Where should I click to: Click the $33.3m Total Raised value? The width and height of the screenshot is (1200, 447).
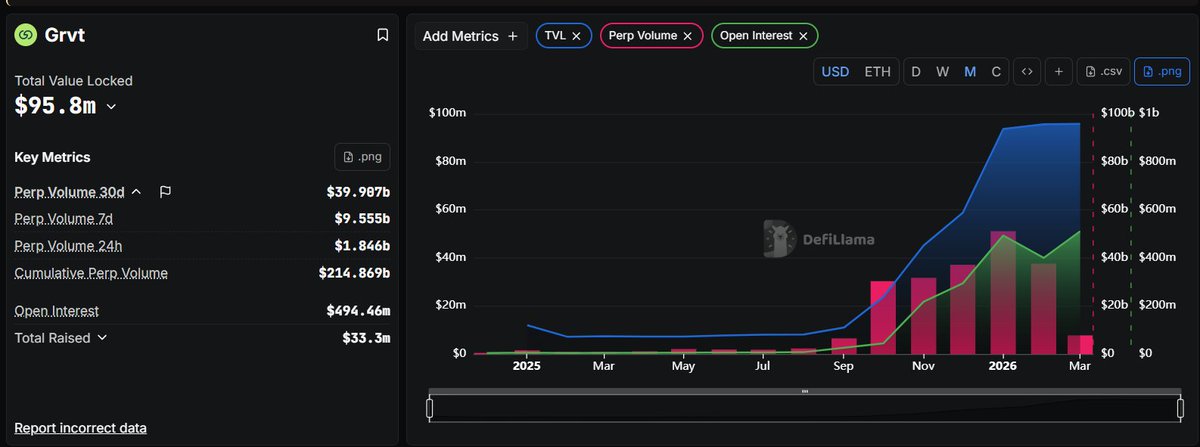coord(366,338)
